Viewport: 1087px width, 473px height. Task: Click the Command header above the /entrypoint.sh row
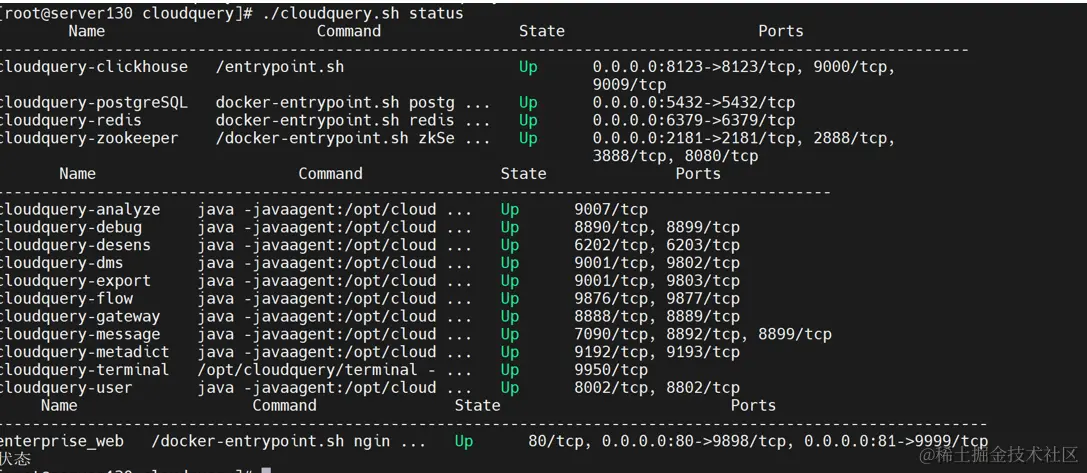pyautogui.click(x=349, y=31)
